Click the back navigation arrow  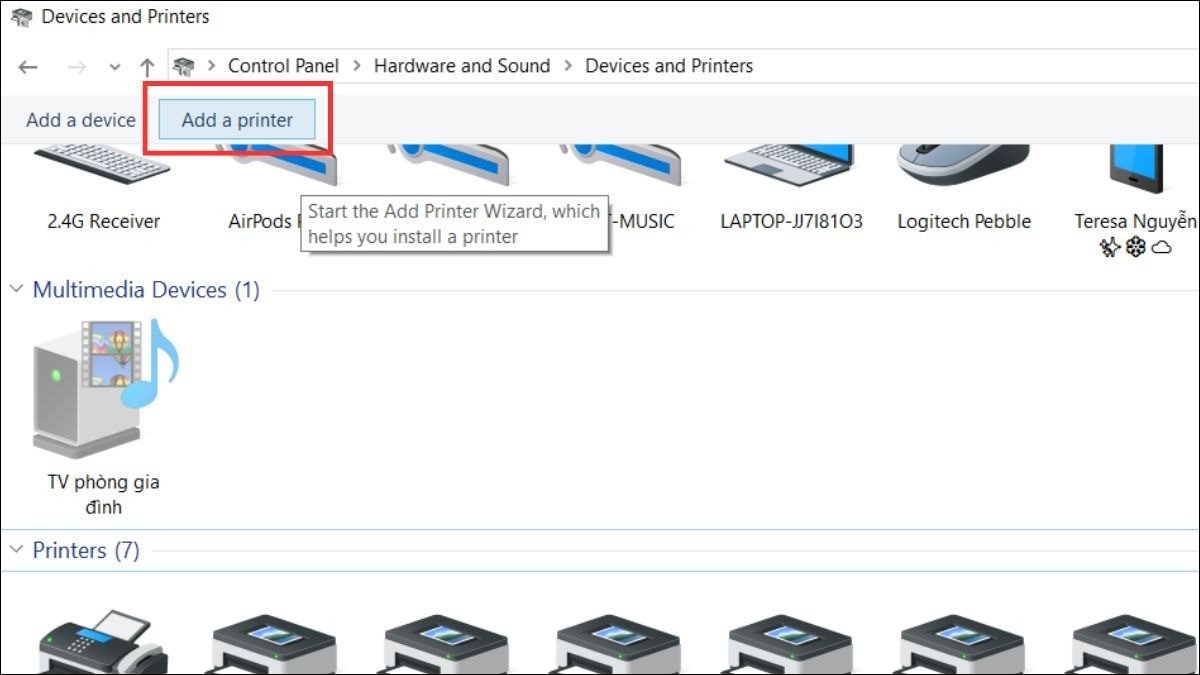click(28, 66)
